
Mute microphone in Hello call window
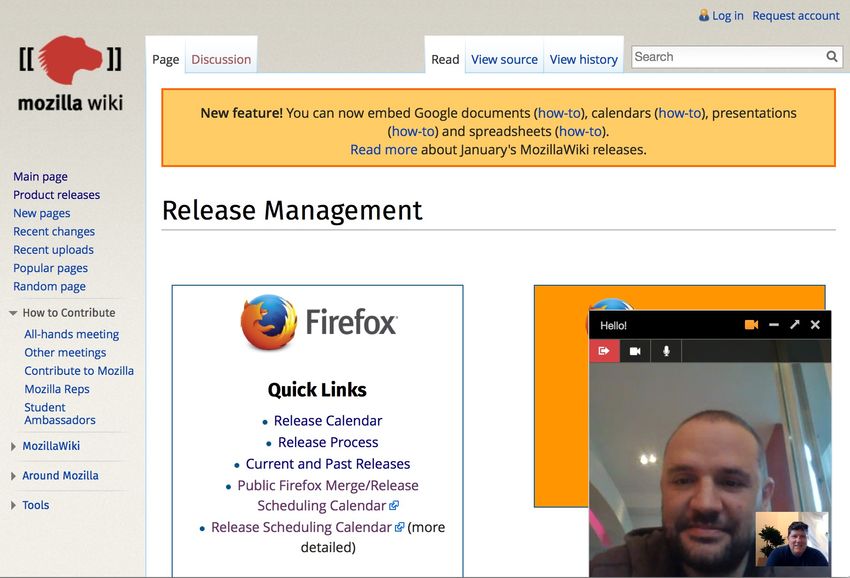click(666, 351)
